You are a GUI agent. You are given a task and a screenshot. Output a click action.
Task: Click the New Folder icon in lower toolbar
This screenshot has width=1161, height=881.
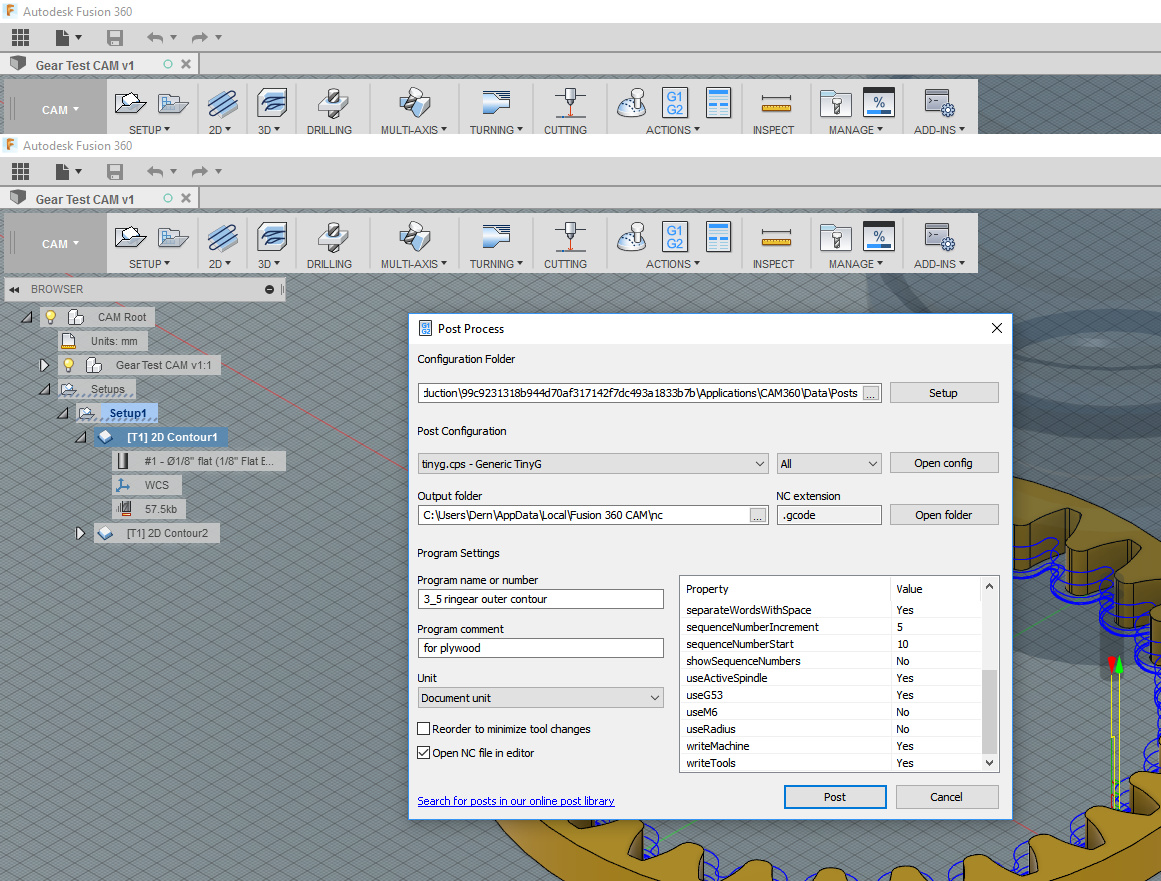point(173,238)
